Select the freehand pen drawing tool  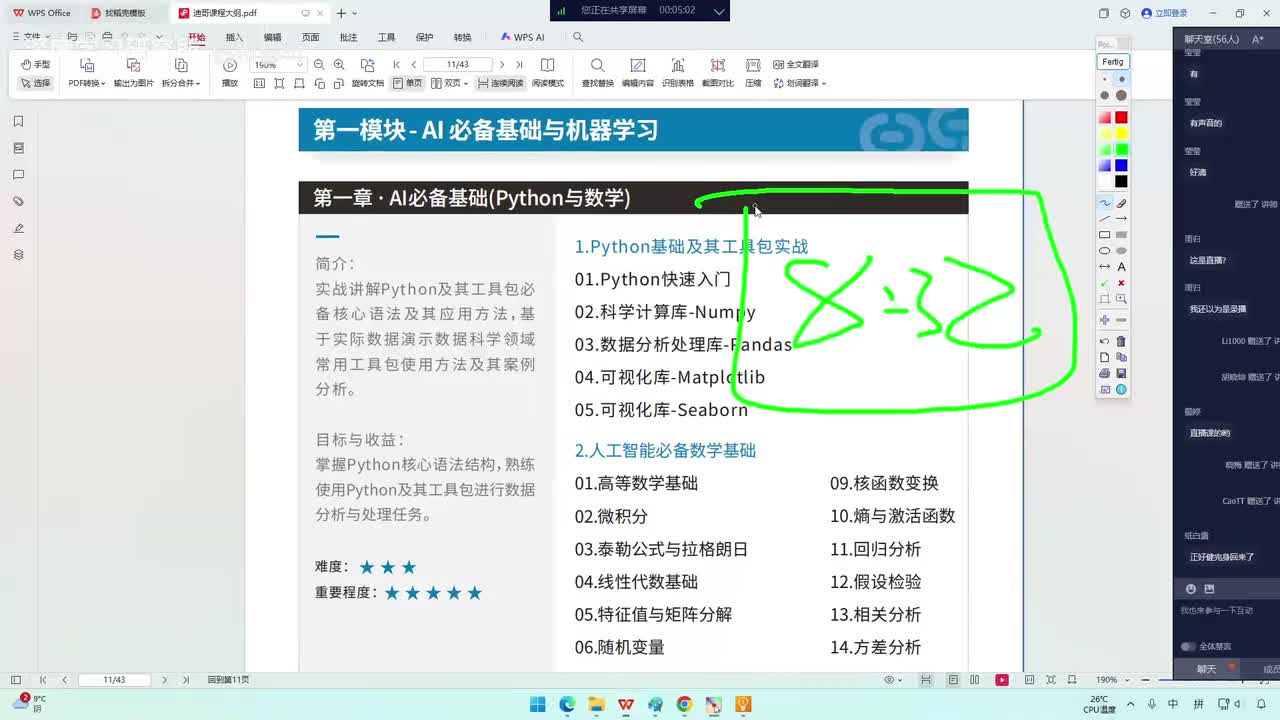(x=1105, y=203)
